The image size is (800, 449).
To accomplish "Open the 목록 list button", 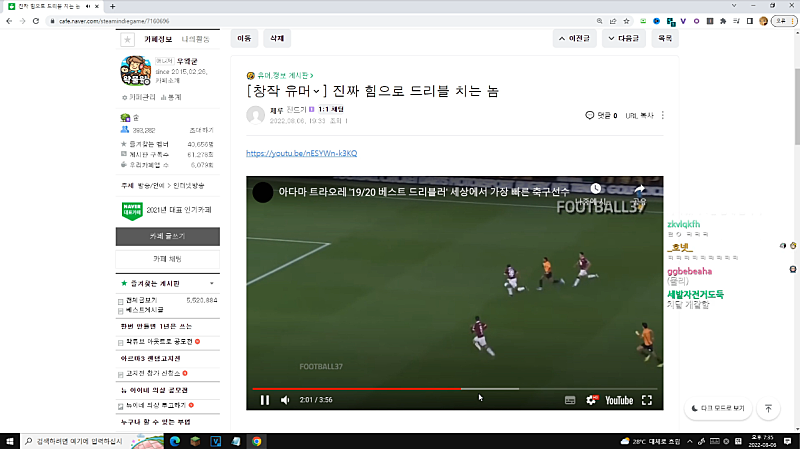I will (x=665, y=38).
